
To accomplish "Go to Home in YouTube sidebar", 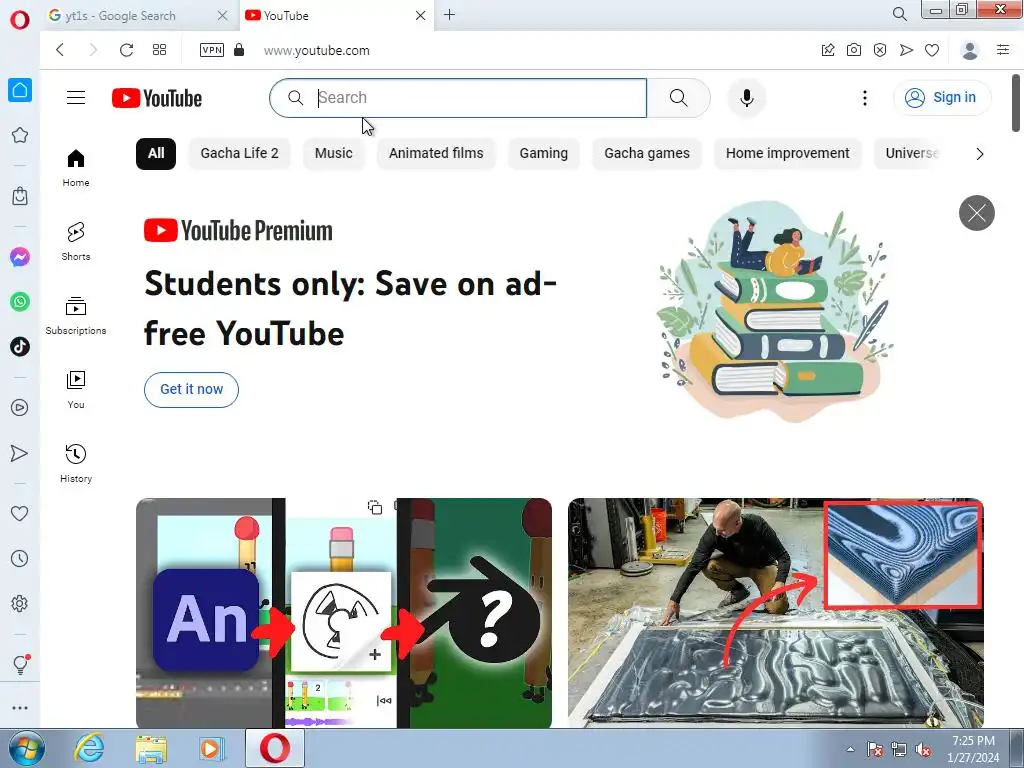I will pos(76,168).
